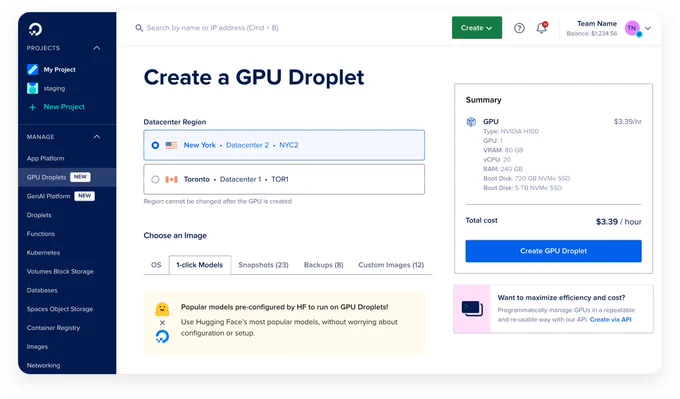Open the notifications bell icon
680x399 pixels.
point(541,28)
